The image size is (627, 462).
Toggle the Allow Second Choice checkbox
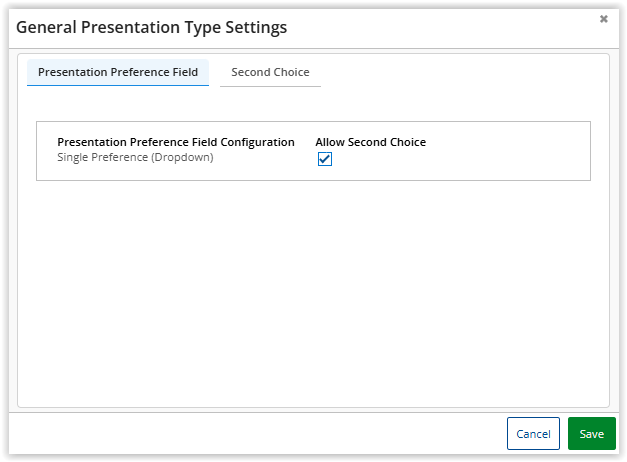point(324,159)
